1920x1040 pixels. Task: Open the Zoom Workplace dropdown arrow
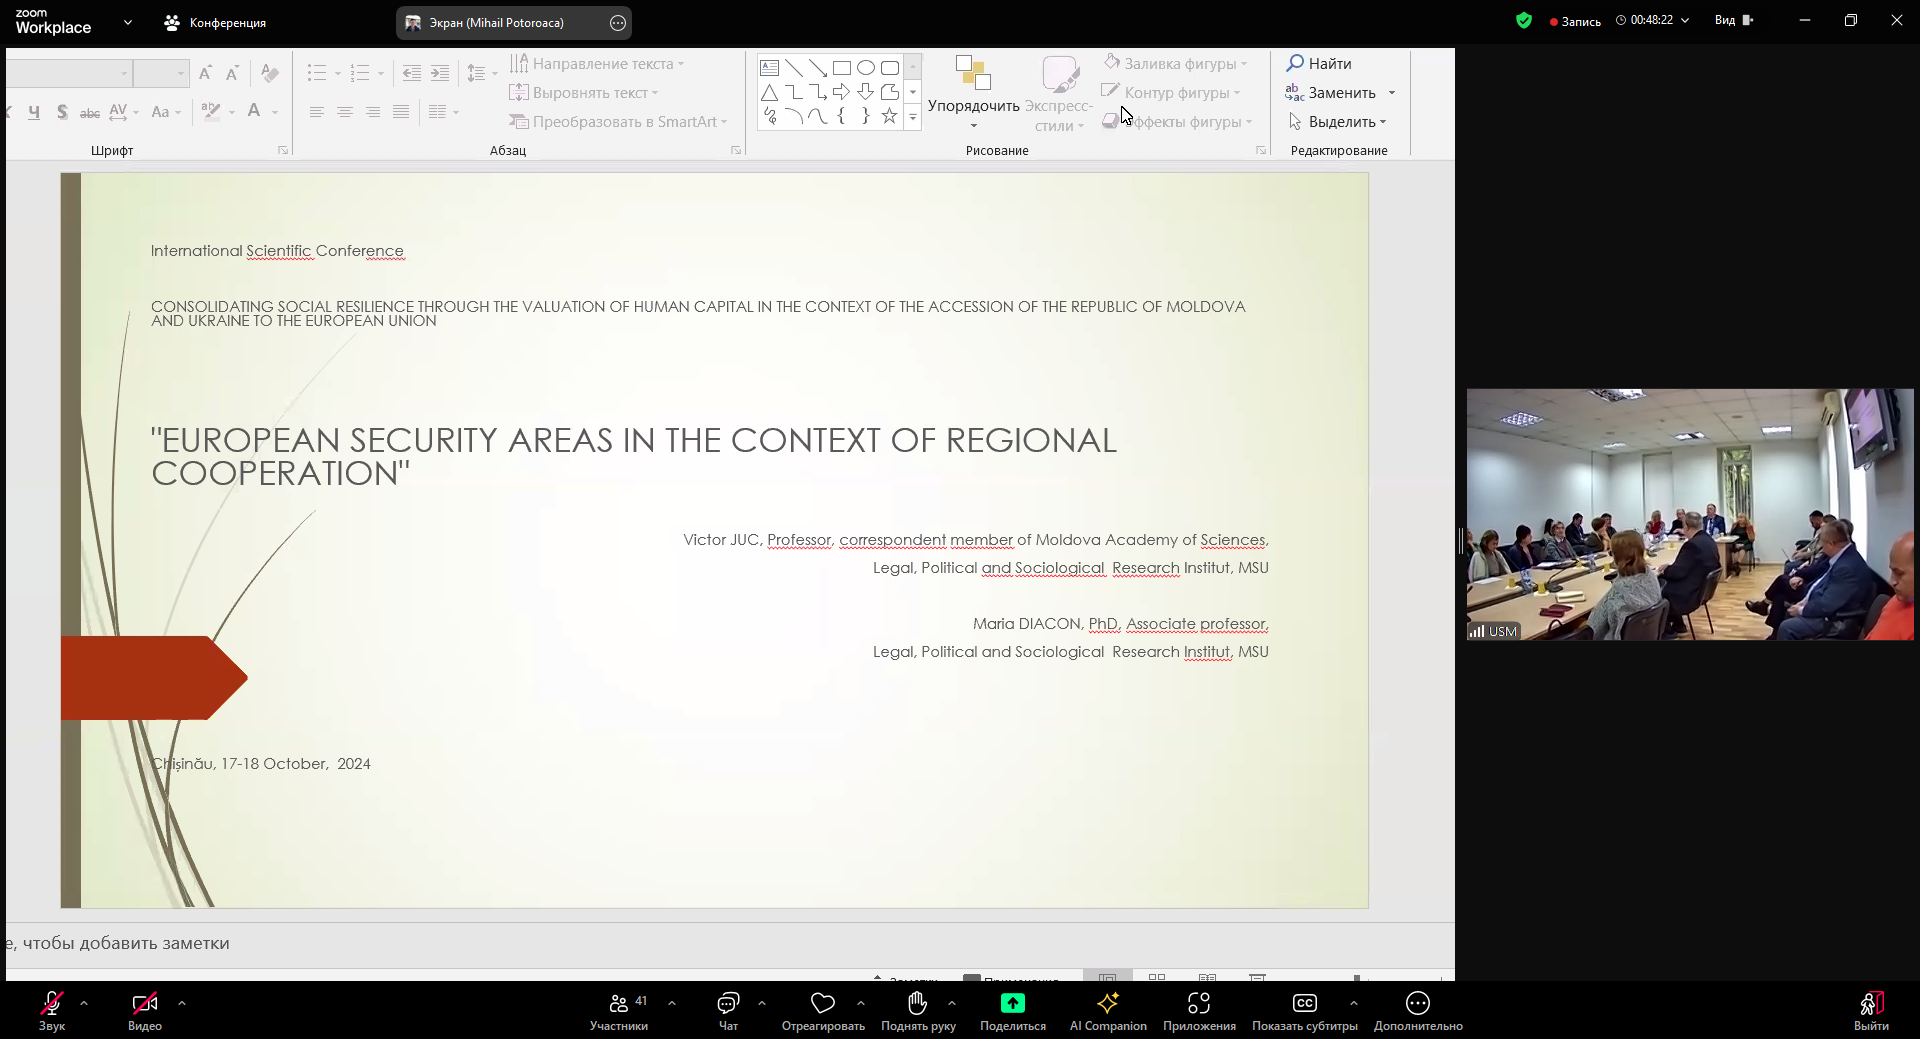click(x=128, y=22)
